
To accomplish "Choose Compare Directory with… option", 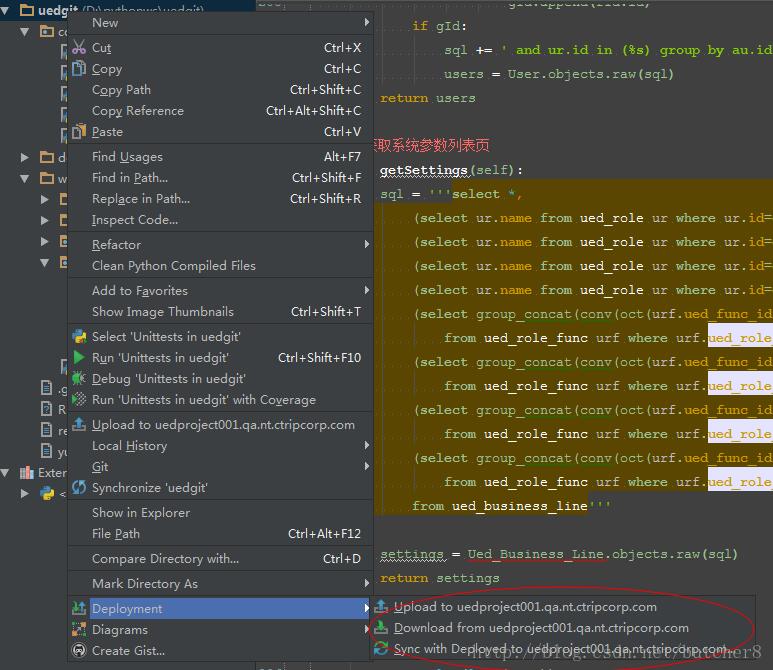I will pyautogui.click(x=165, y=559).
